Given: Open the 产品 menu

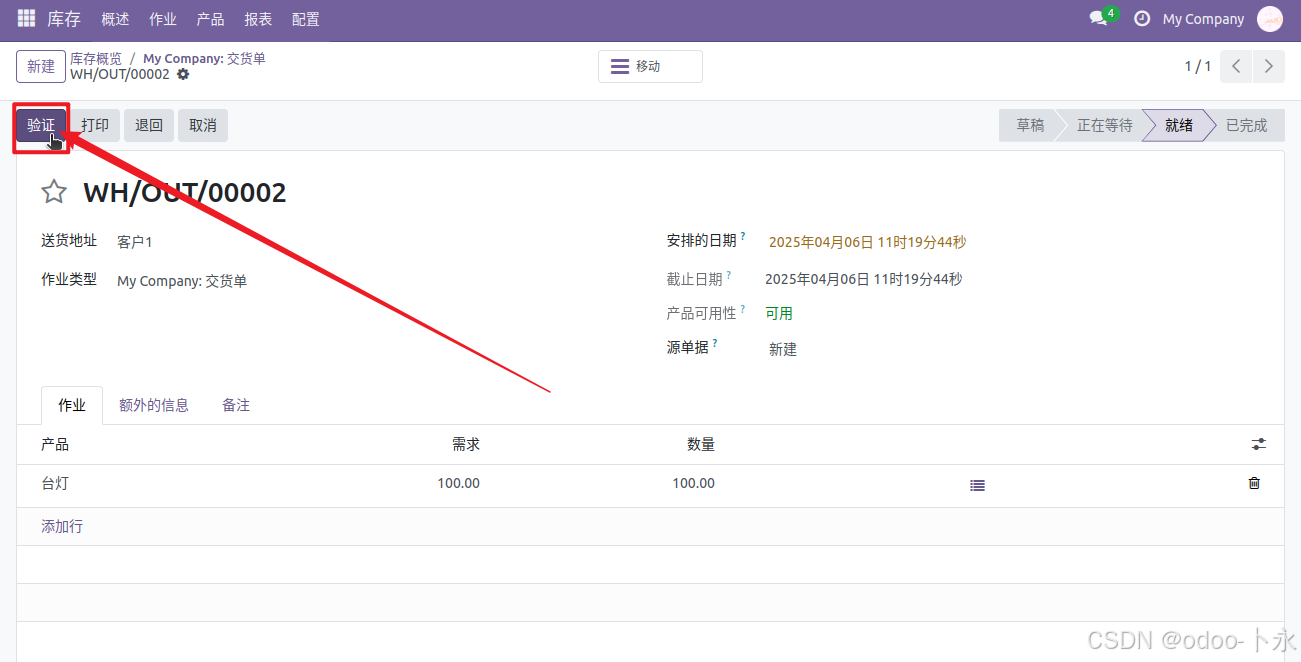Looking at the screenshot, I should (211, 19).
